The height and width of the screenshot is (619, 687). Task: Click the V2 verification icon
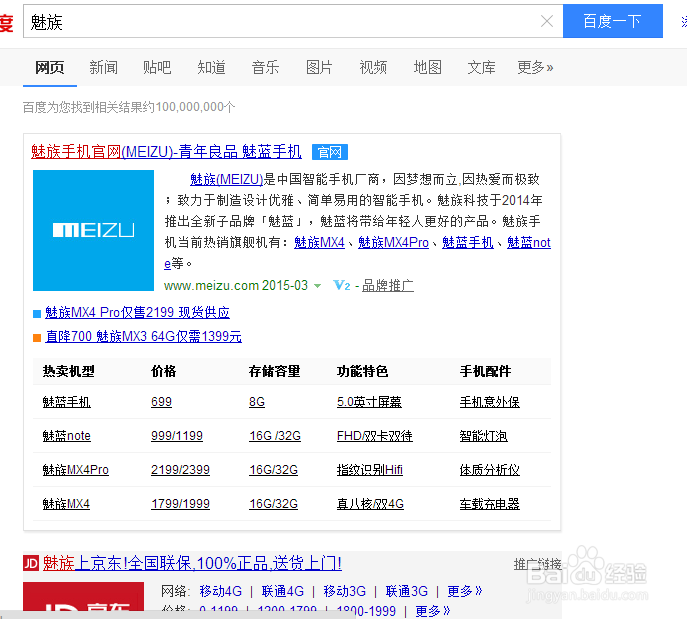342,286
